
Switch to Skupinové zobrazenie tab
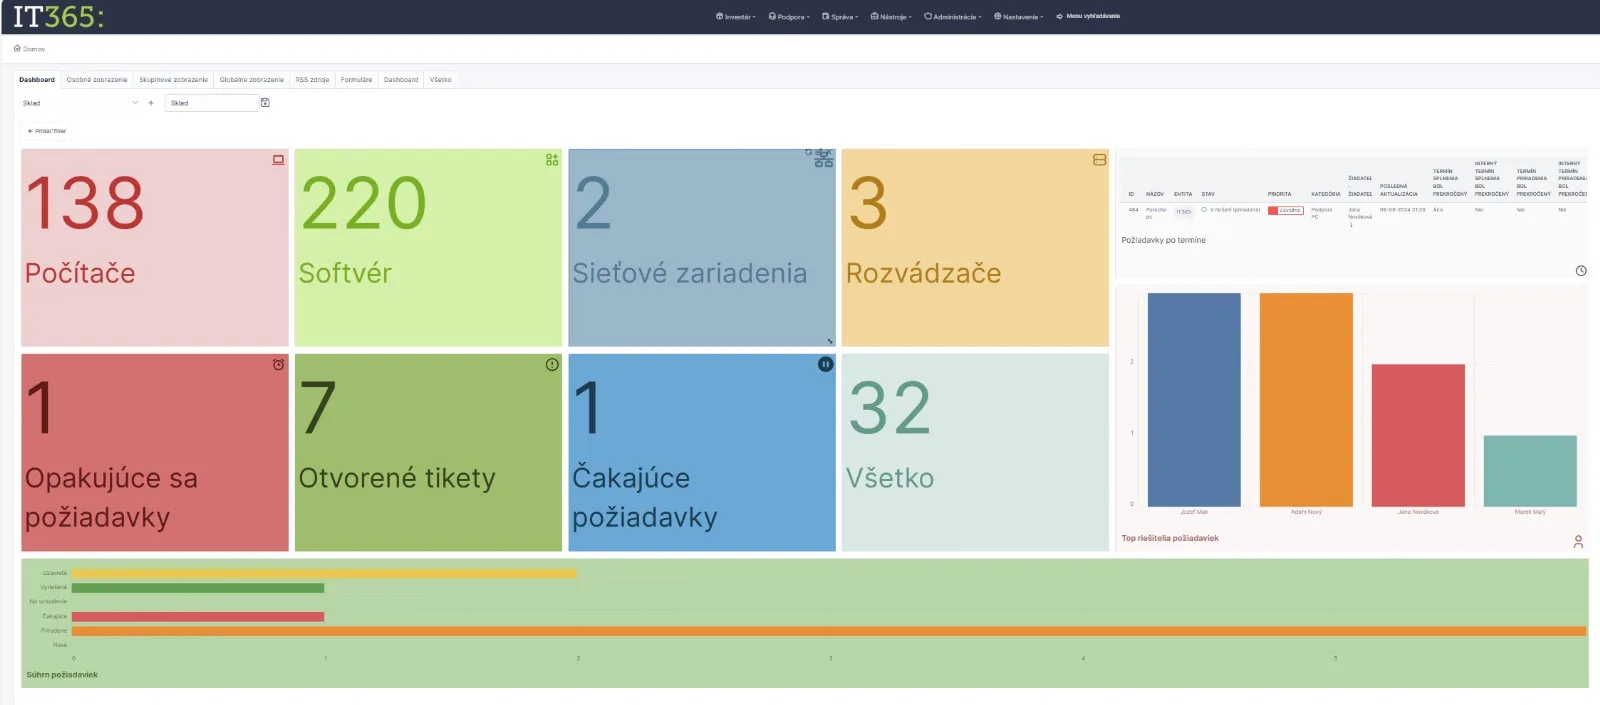(x=174, y=80)
